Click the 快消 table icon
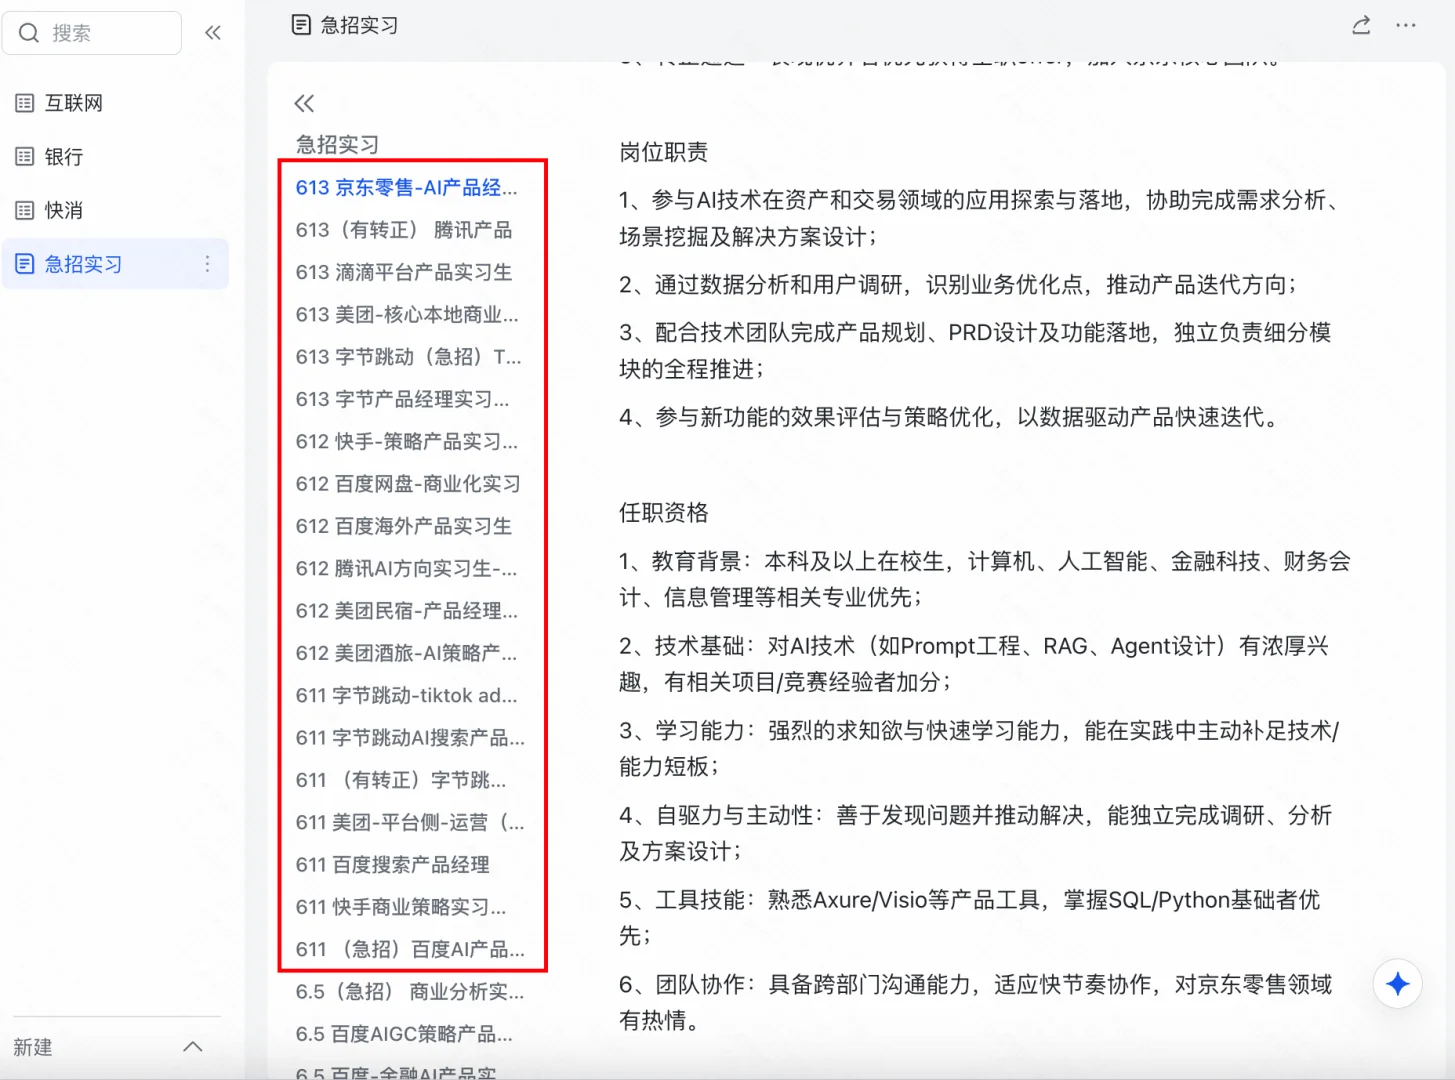 25,210
